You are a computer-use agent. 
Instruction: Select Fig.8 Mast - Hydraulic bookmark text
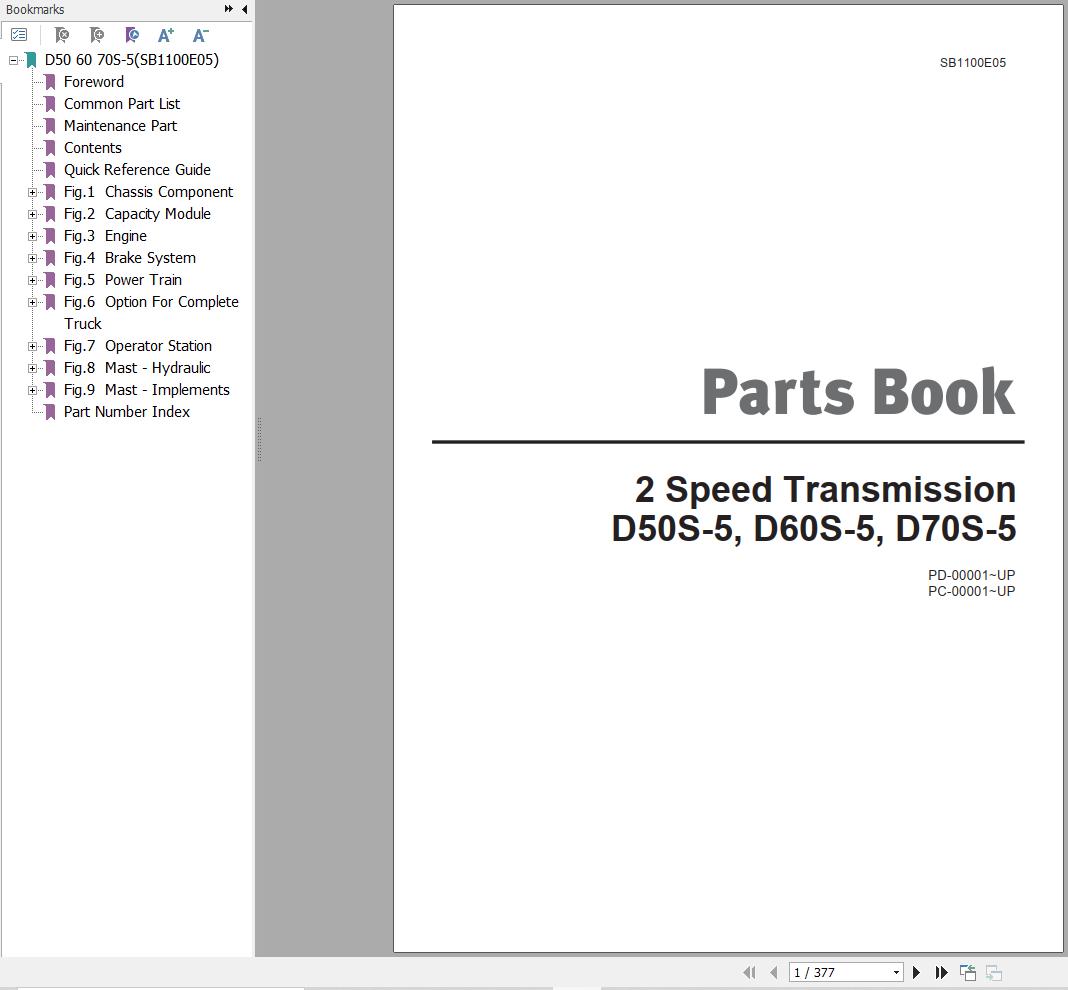pos(137,368)
